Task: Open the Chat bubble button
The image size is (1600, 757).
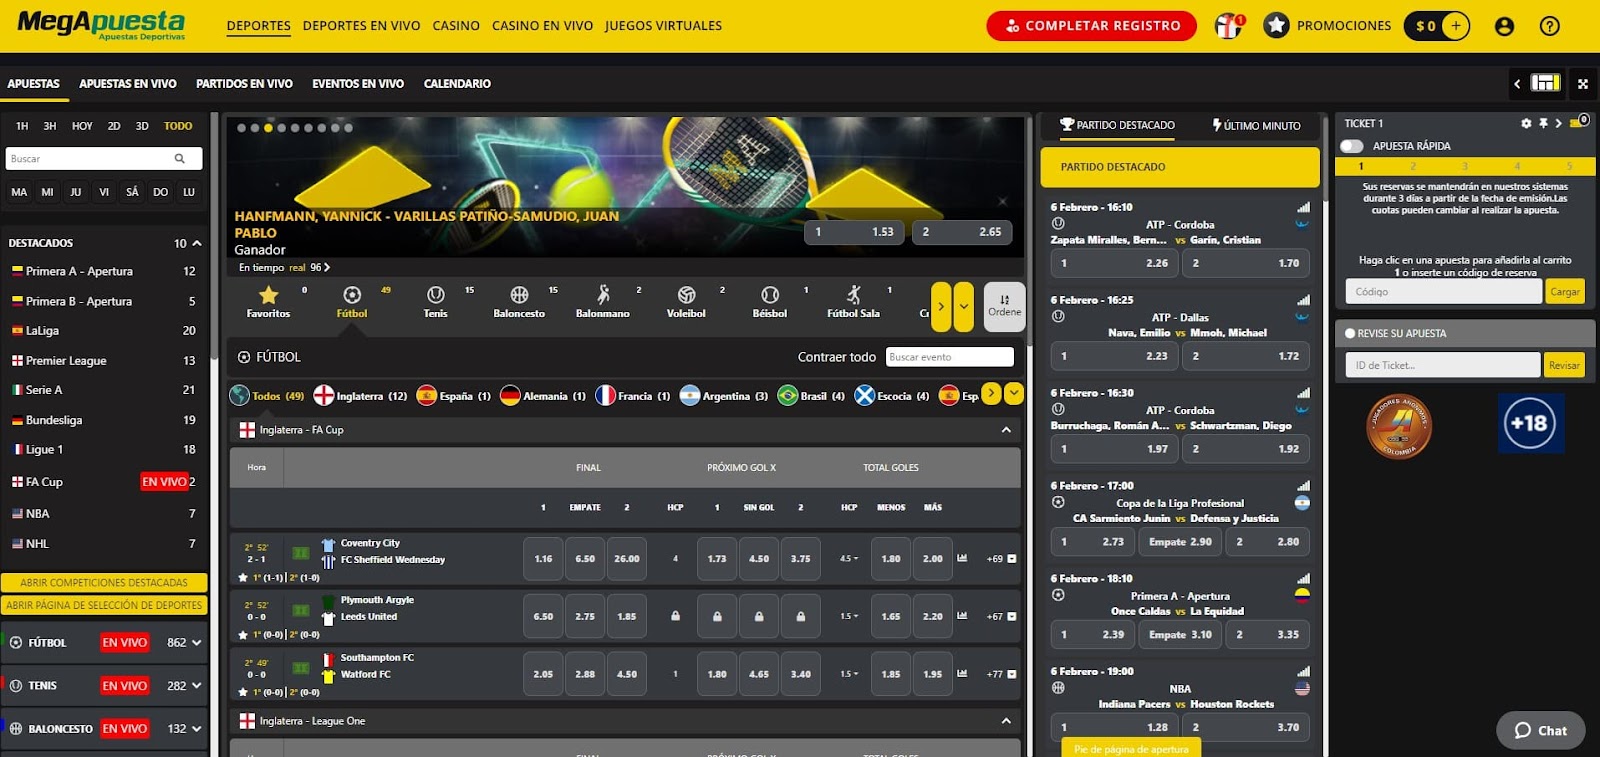Action: (1541, 730)
